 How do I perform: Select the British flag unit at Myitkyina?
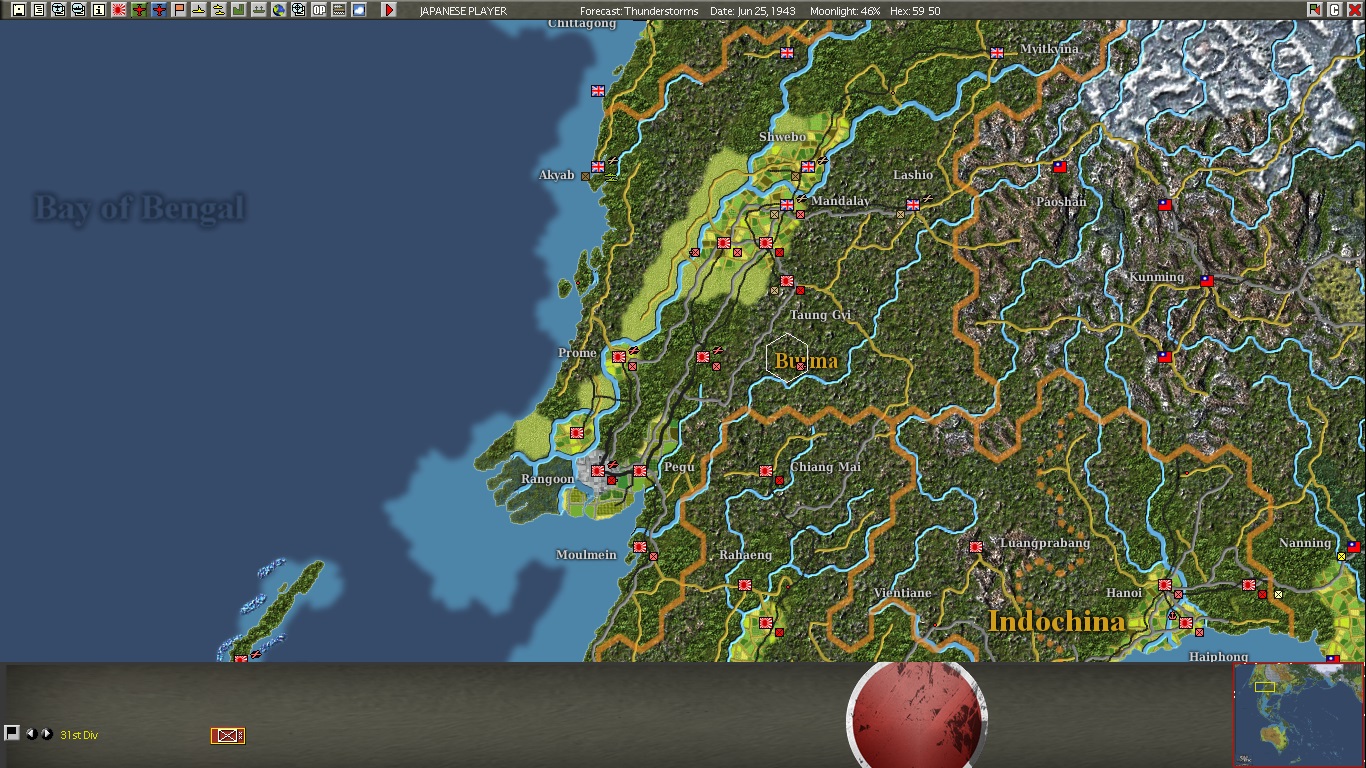tap(997, 52)
